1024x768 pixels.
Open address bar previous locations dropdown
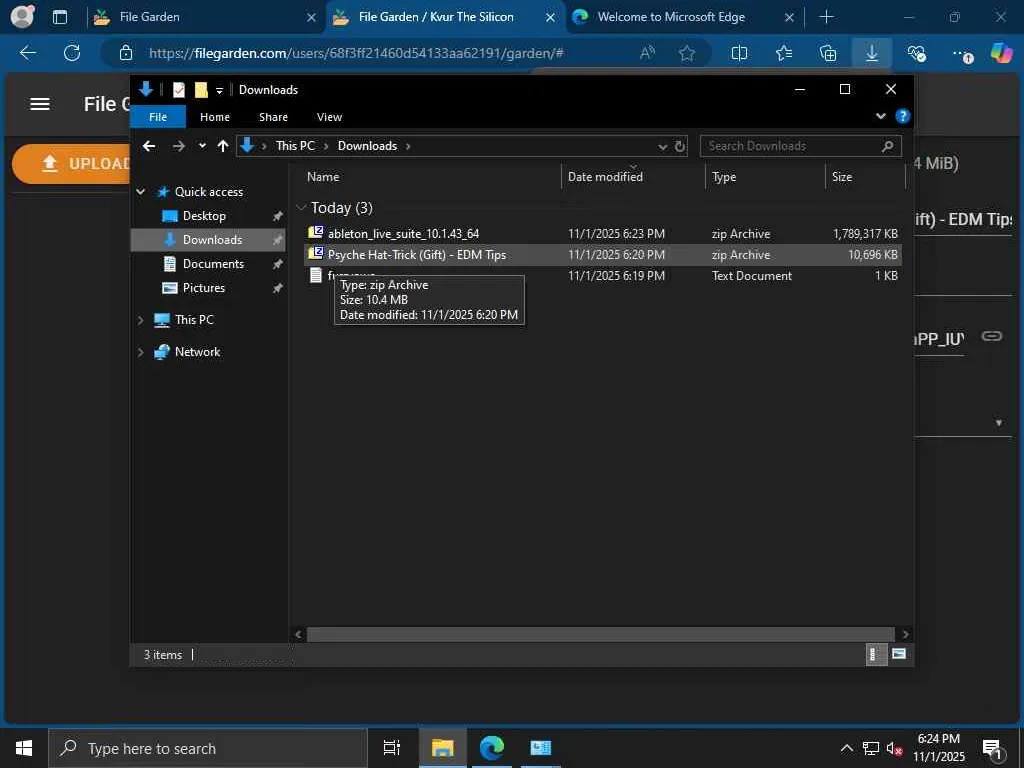click(662, 146)
